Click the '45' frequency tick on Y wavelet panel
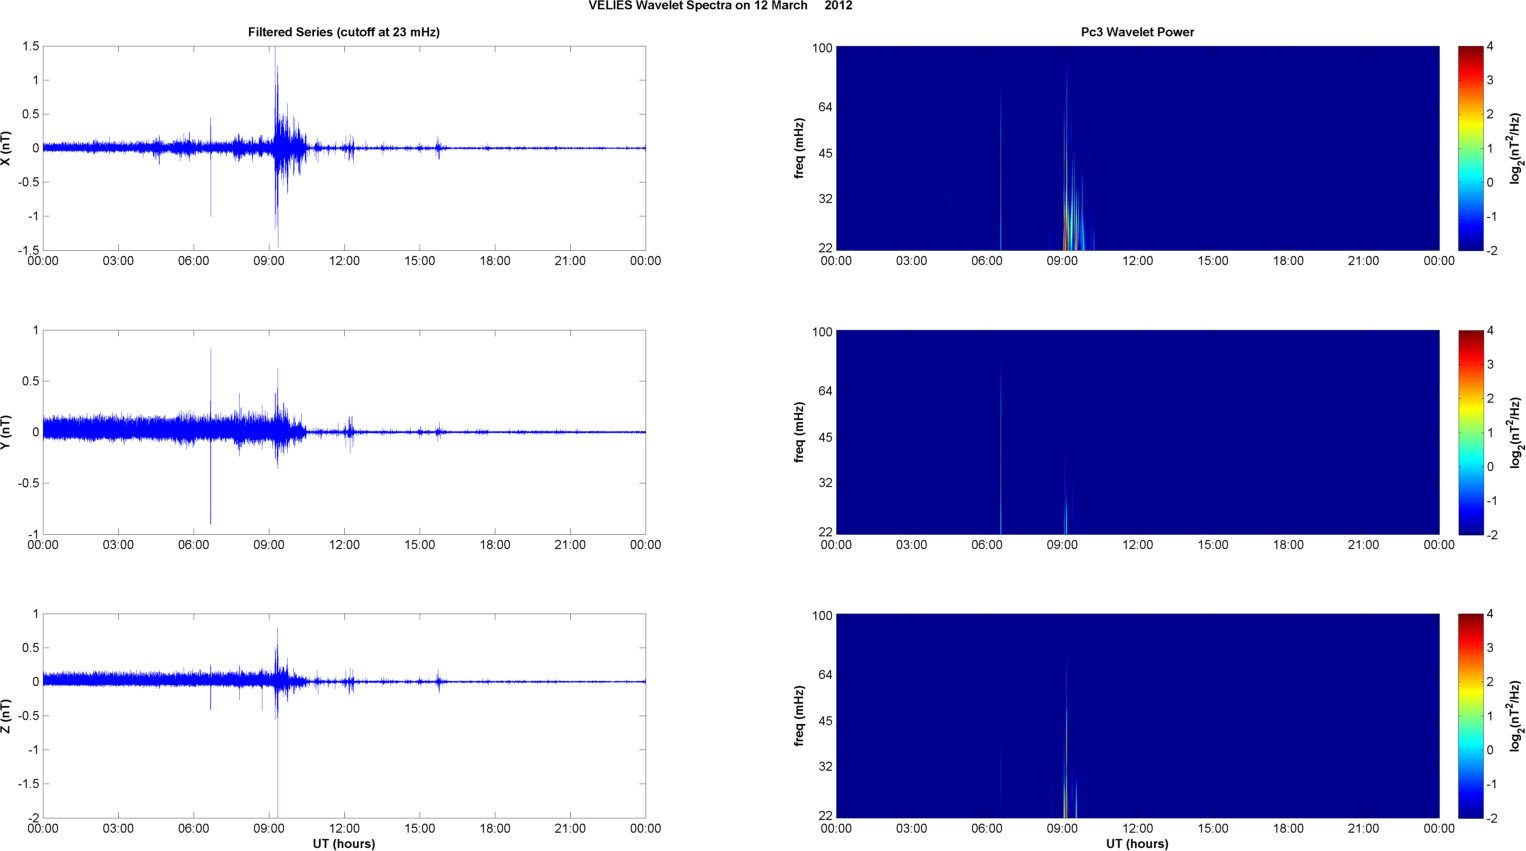The width and height of the screenshot is (1526, 851). (x=825, y=438)
